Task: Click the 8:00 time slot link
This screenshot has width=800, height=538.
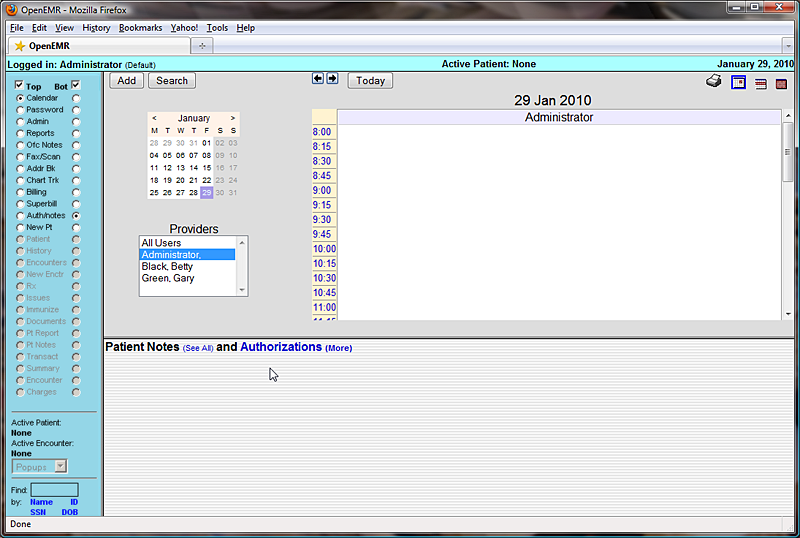Action: (322, 132)
